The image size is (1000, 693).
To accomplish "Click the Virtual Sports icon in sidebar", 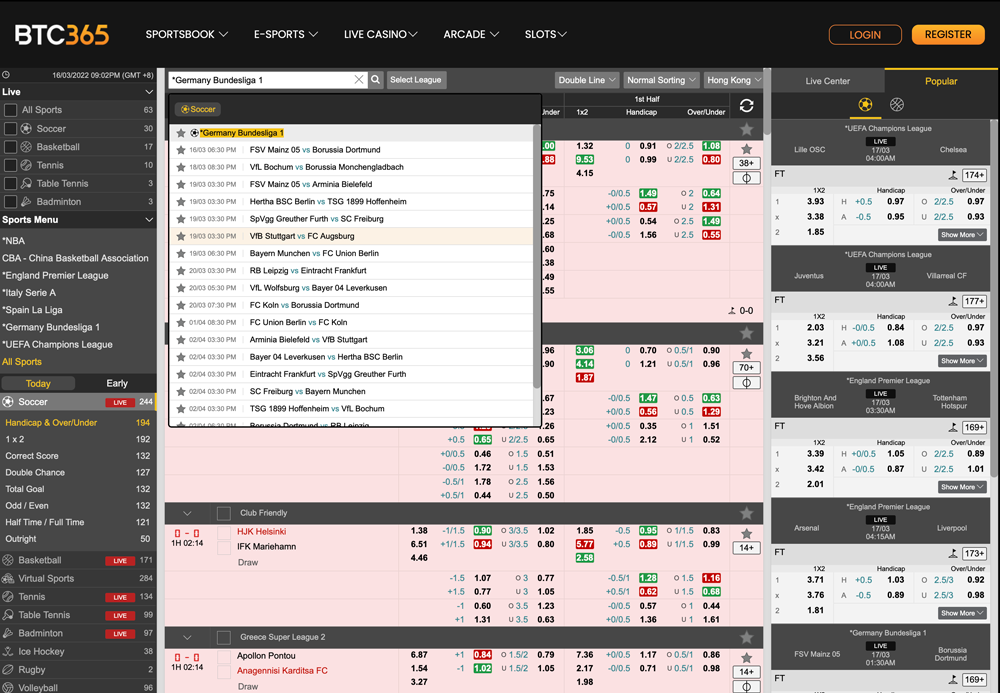I will point(8,578).
